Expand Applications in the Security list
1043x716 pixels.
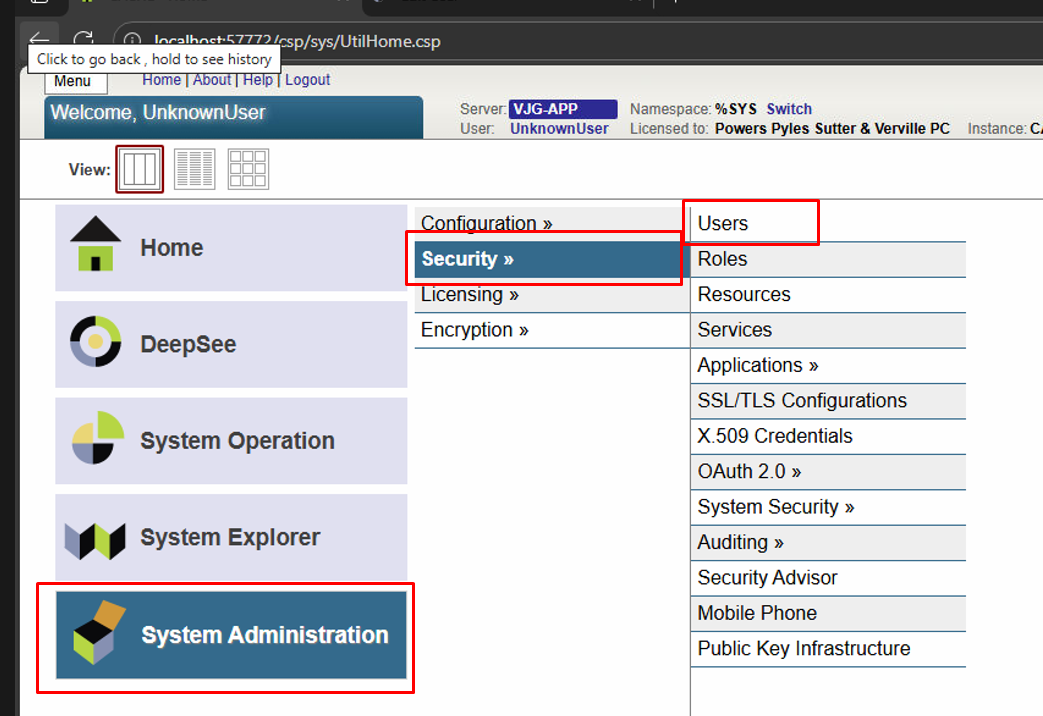tap(757, 365)
